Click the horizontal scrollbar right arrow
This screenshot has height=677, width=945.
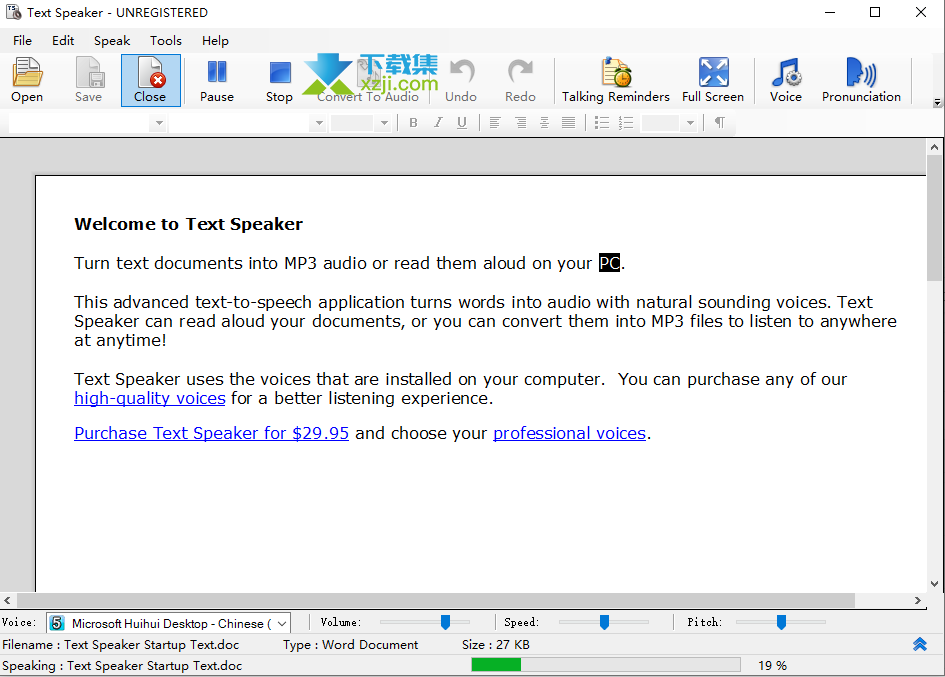click(918, 600)
